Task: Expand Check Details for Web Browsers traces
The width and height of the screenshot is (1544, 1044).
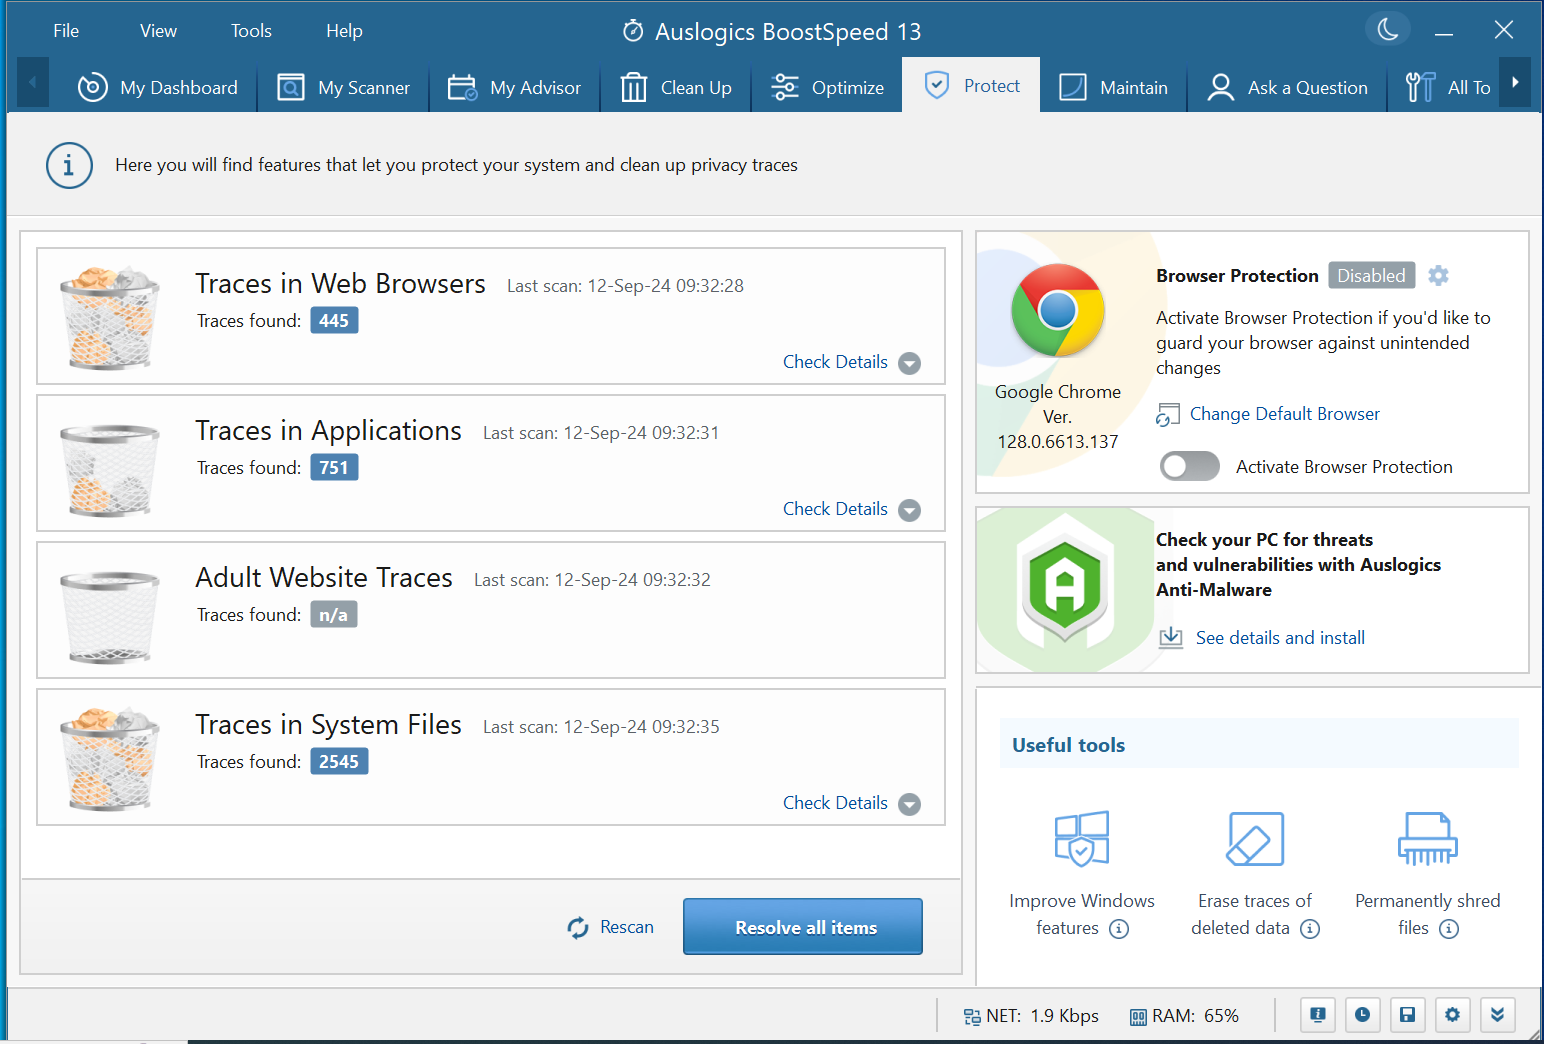Action: tap(851, 362)
